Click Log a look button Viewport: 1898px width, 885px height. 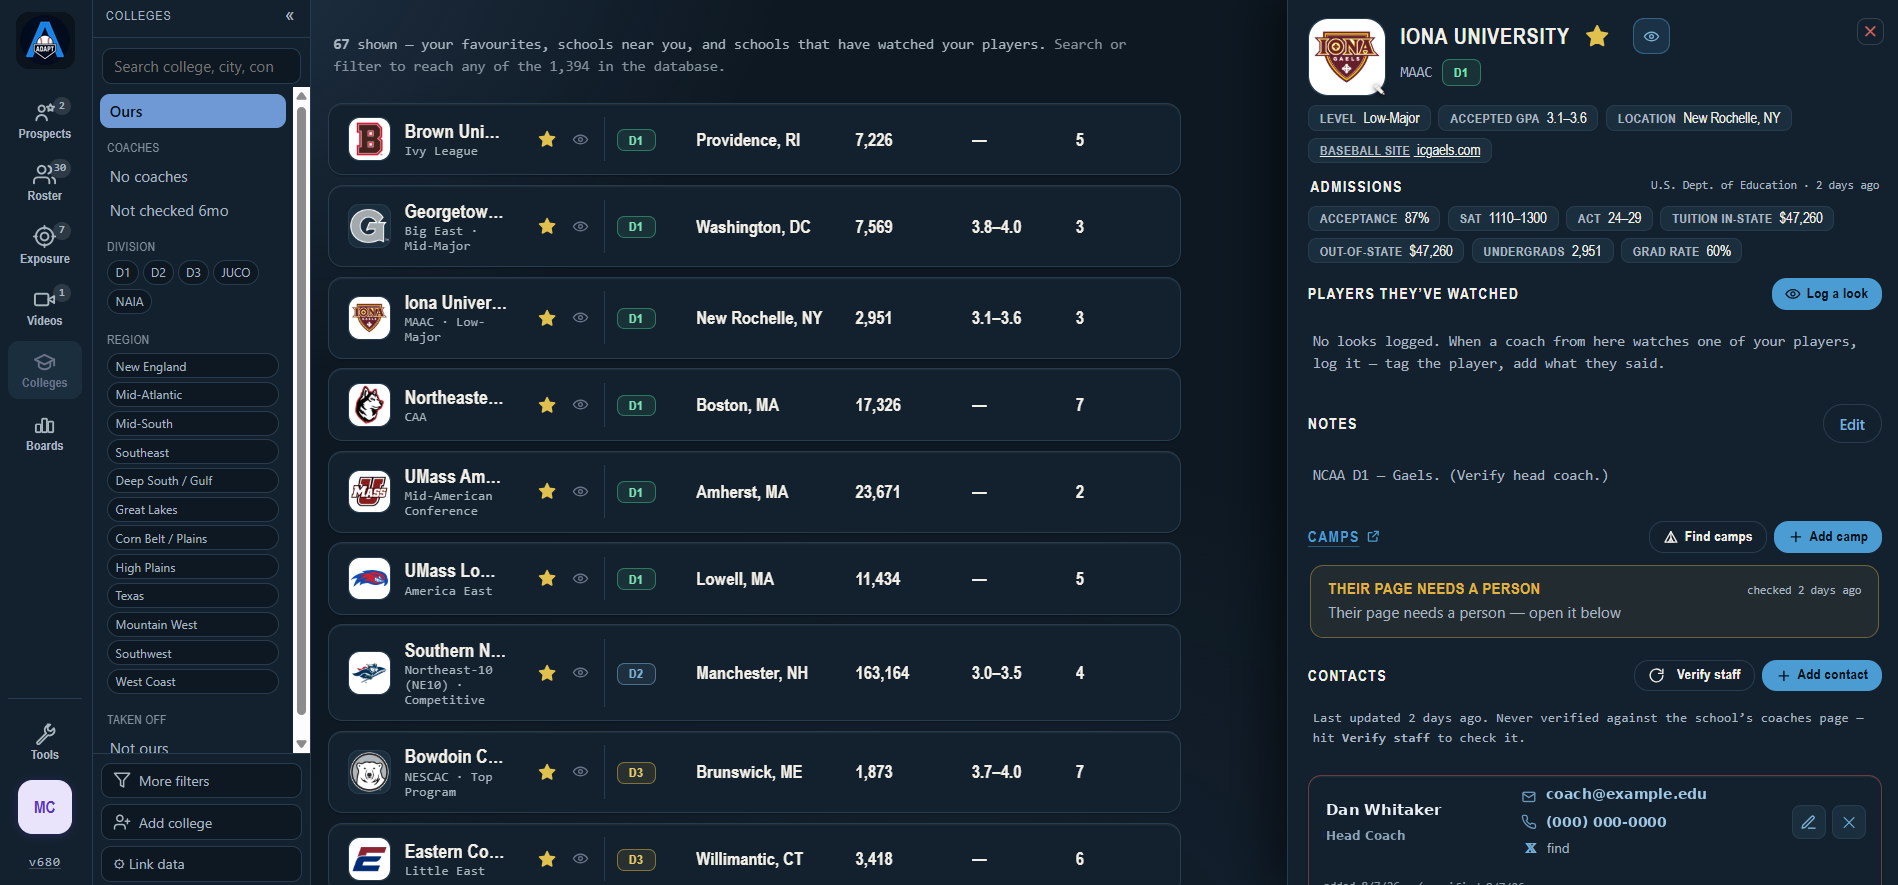1827,294
